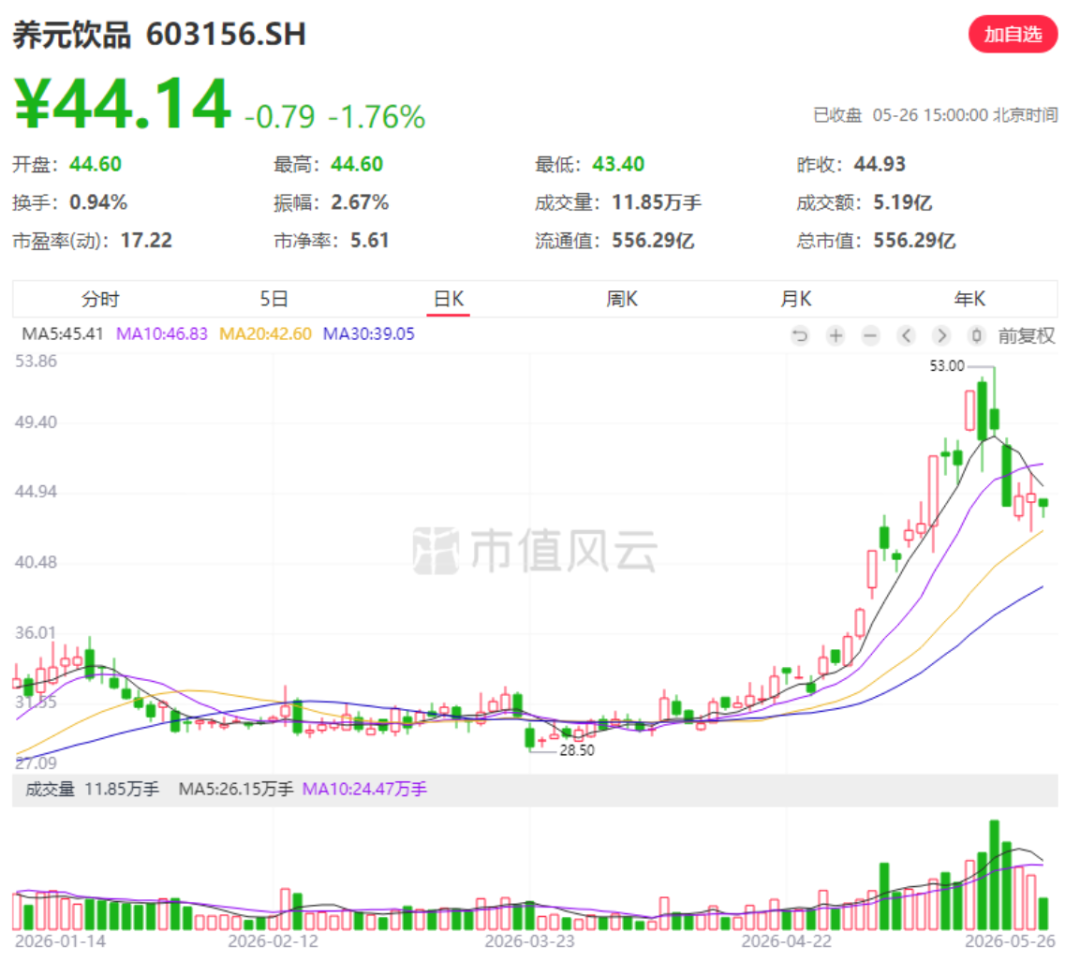This screenshot has width=1080, height=962.
Task: Move chart right with the right chevron
Action: pos(941,336)
